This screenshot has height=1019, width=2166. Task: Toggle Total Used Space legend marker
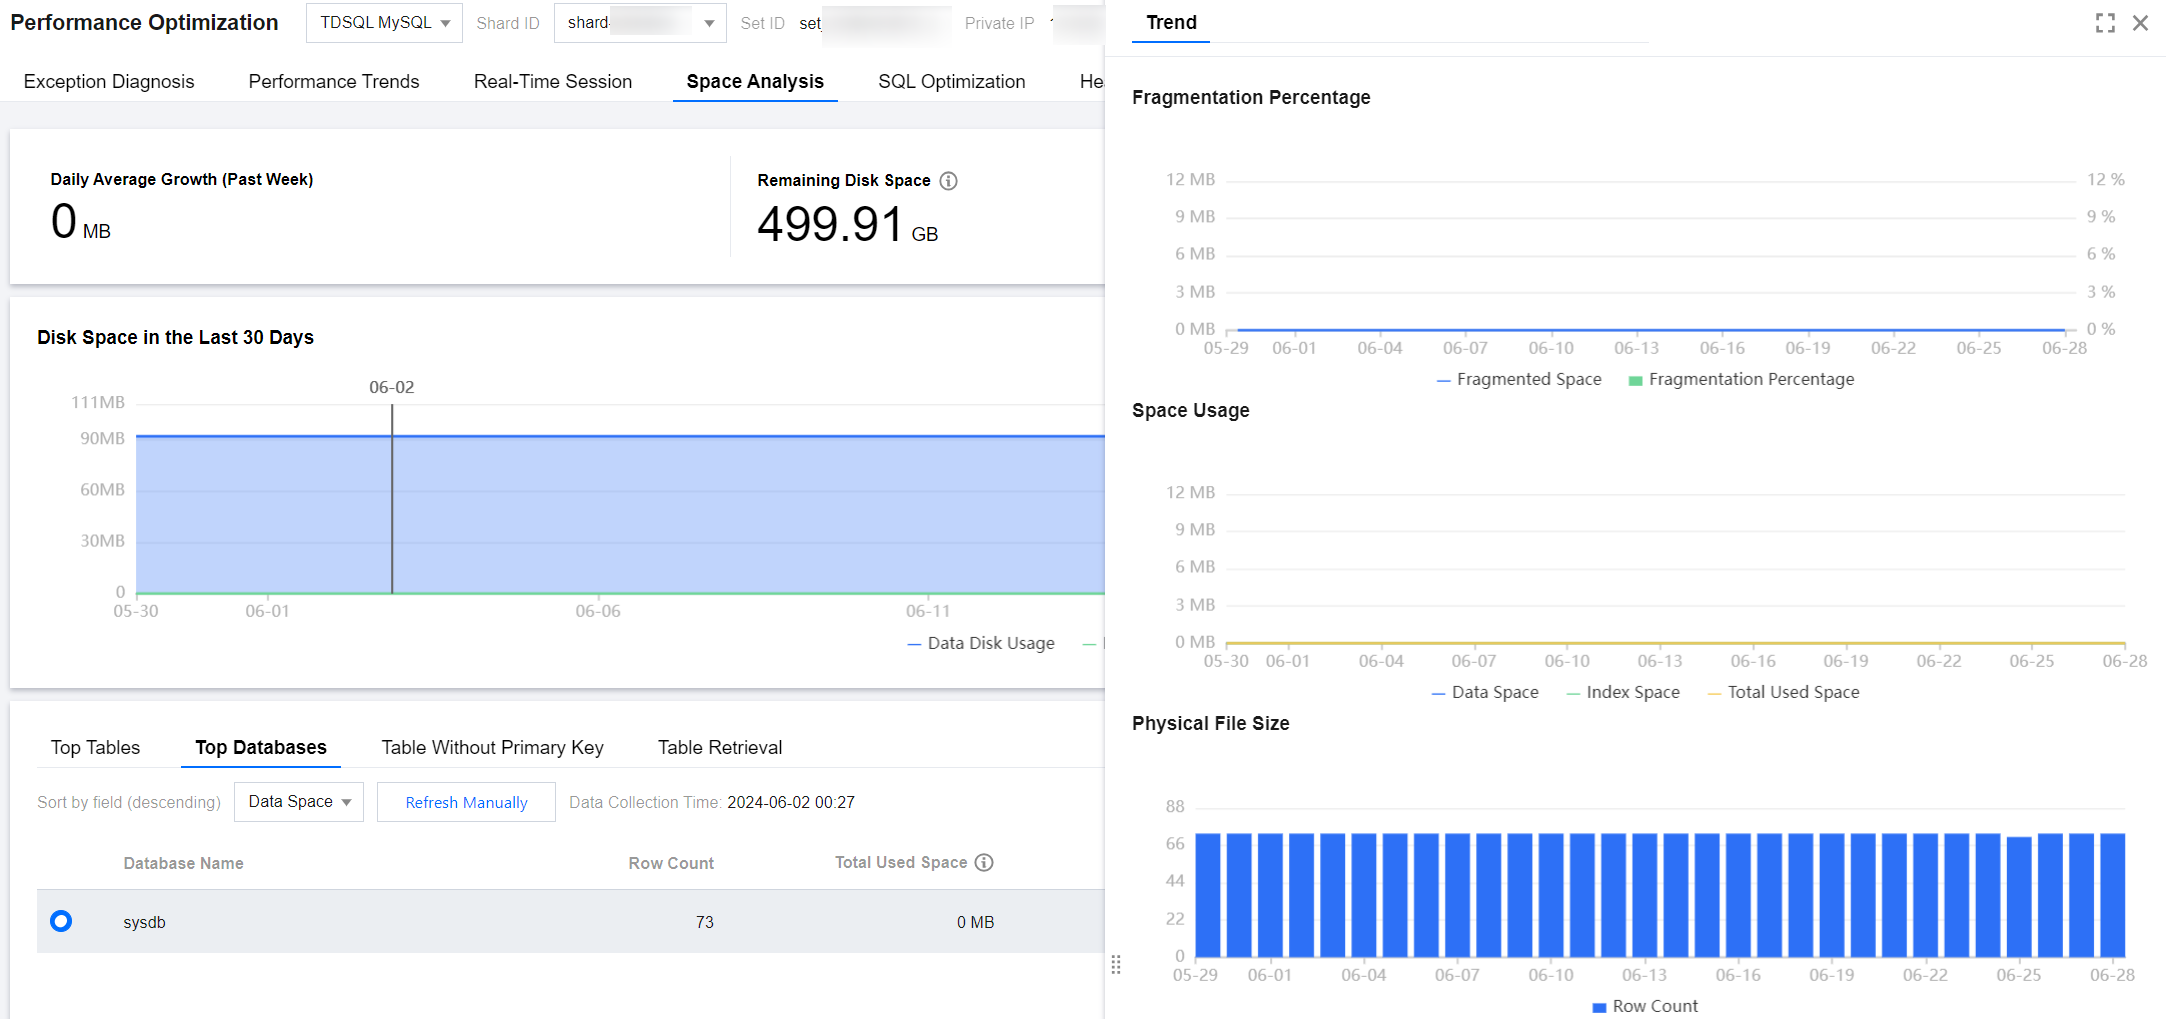(x=1715, y=692)
